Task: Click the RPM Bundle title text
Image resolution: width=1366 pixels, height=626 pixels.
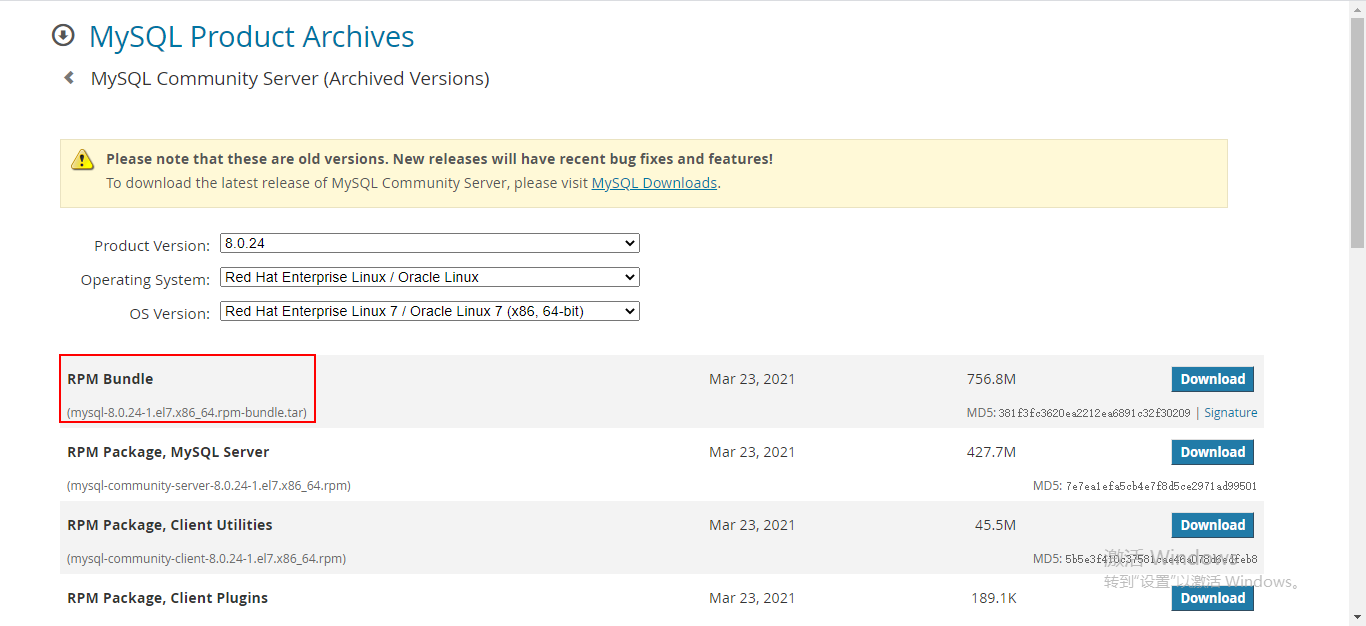Action: (x=110, y=379)
